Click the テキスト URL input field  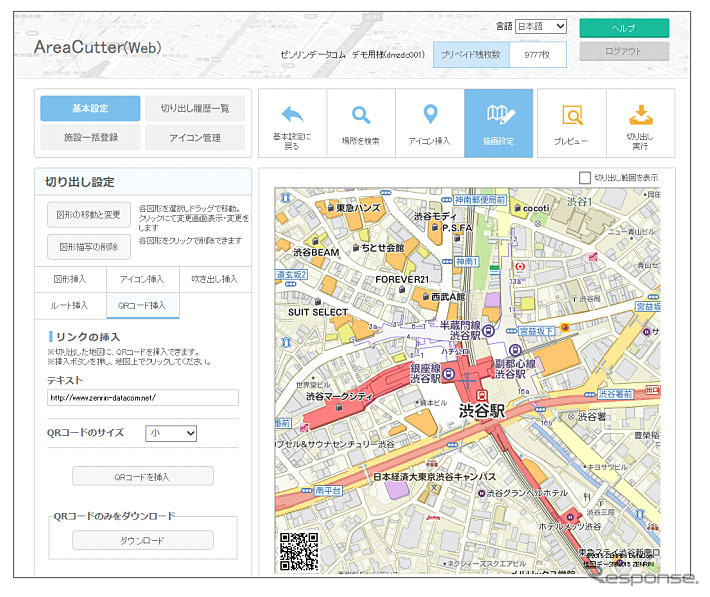click(x=143, y=398)
